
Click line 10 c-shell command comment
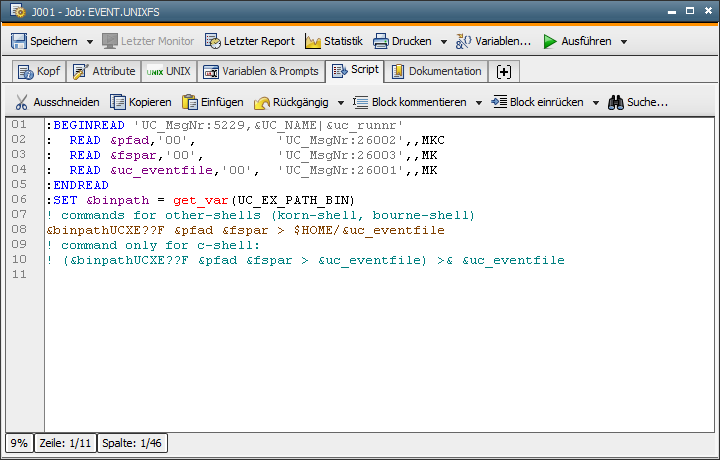coord(305,261)
